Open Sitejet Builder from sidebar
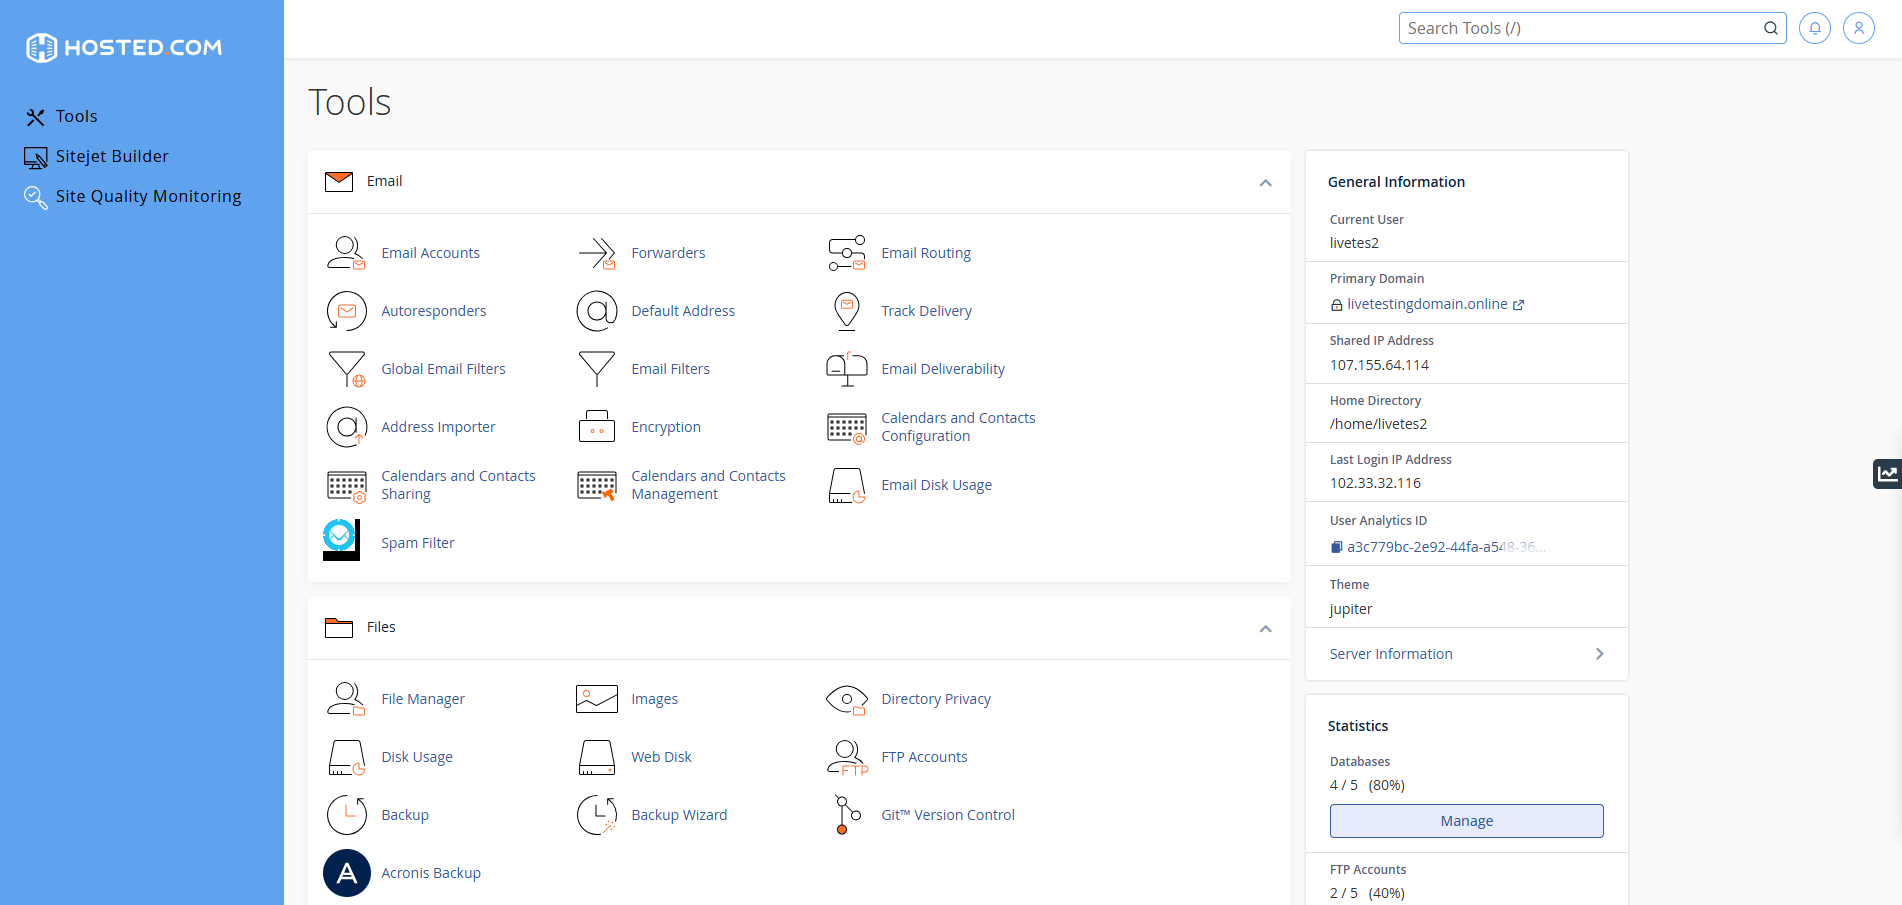 [x=112, y=157]
